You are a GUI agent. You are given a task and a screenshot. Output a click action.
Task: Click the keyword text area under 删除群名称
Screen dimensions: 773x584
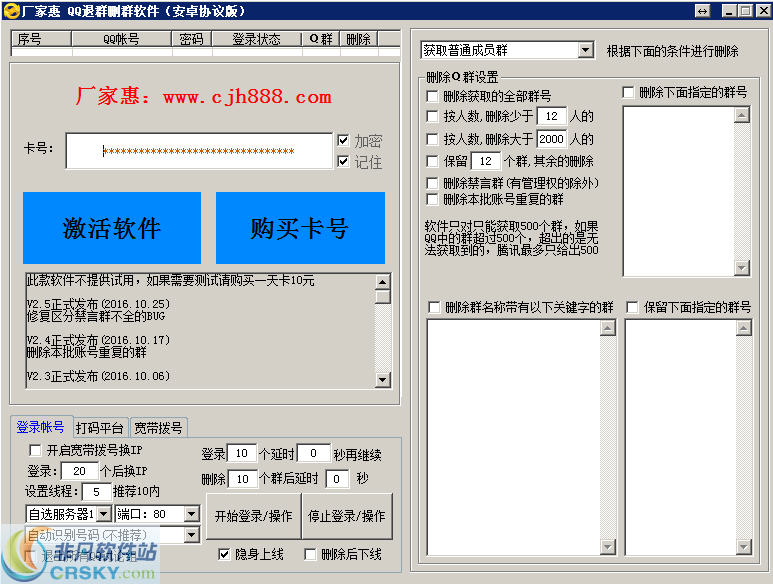[513, 438]
